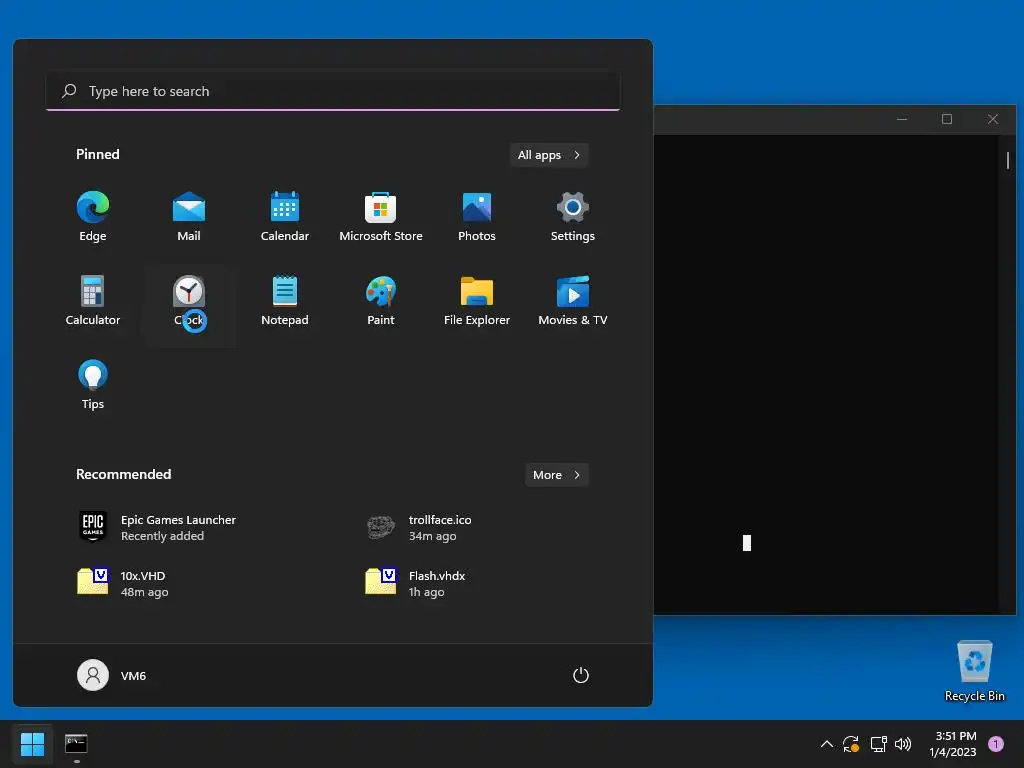Open the Clock app
Image resolution: width=1024 pixels, height=768 pixels.
coord(189,300)
